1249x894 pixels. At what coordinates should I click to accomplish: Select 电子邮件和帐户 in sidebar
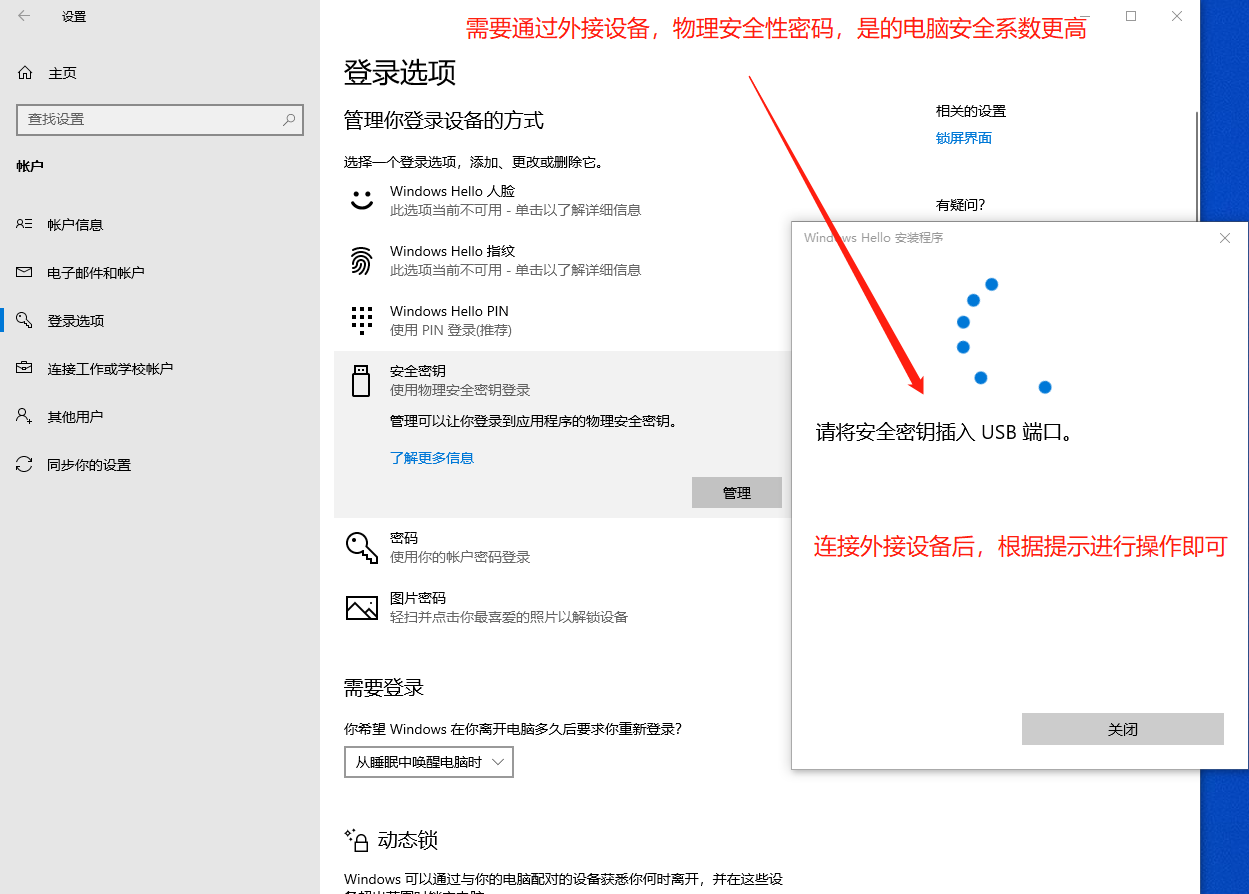95,272
